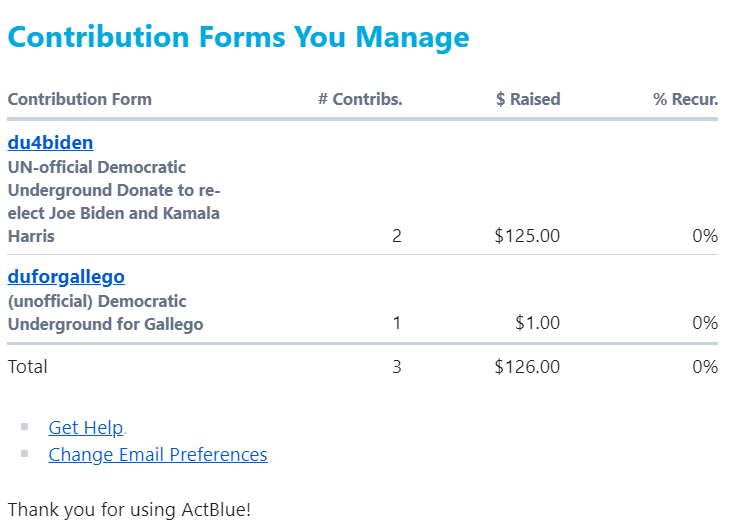Click the $125.00 raised amount

tap(527, 236)
